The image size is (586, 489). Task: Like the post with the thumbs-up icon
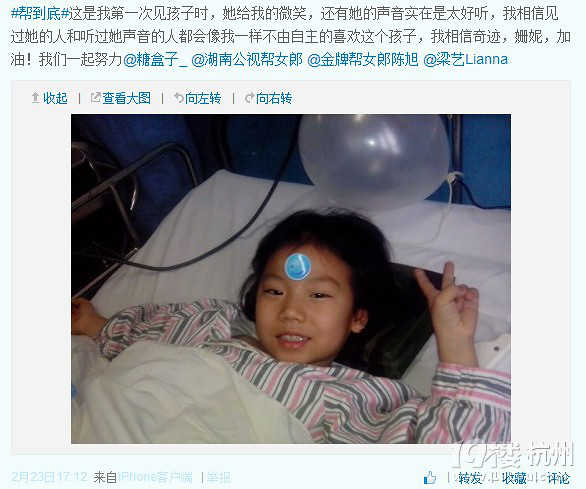[x=430, y=477]
